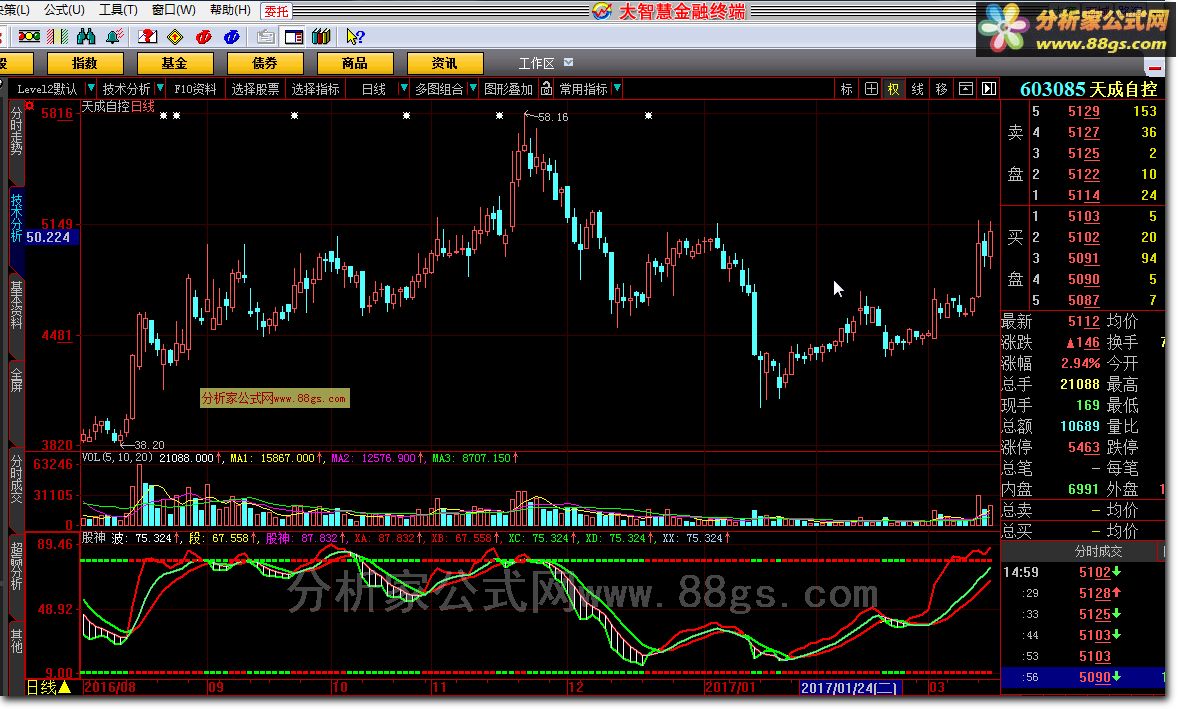The width and height of the screenshot is (1178, 709).
Task: Click the 2017/01/24 date marker on timeline
Action: point(848,687)
